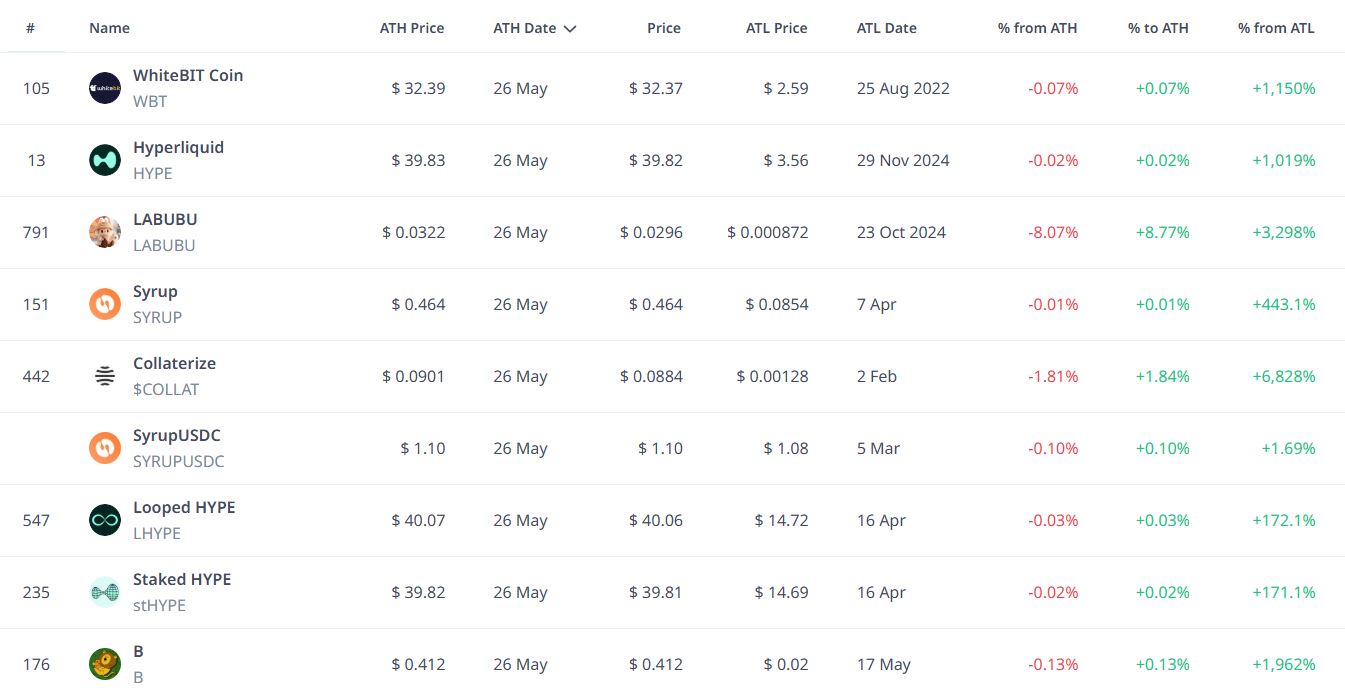
Task: Sort by % to ATH header
Action: [x=1158, y=28]
